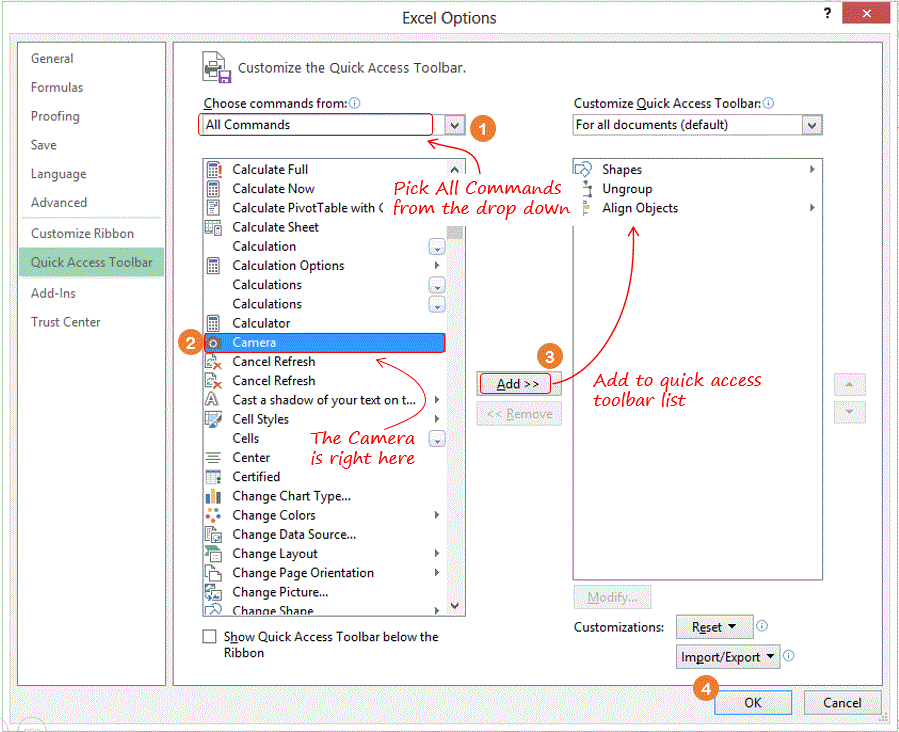Switch to the Customize Ribbon category

(82, 234)
